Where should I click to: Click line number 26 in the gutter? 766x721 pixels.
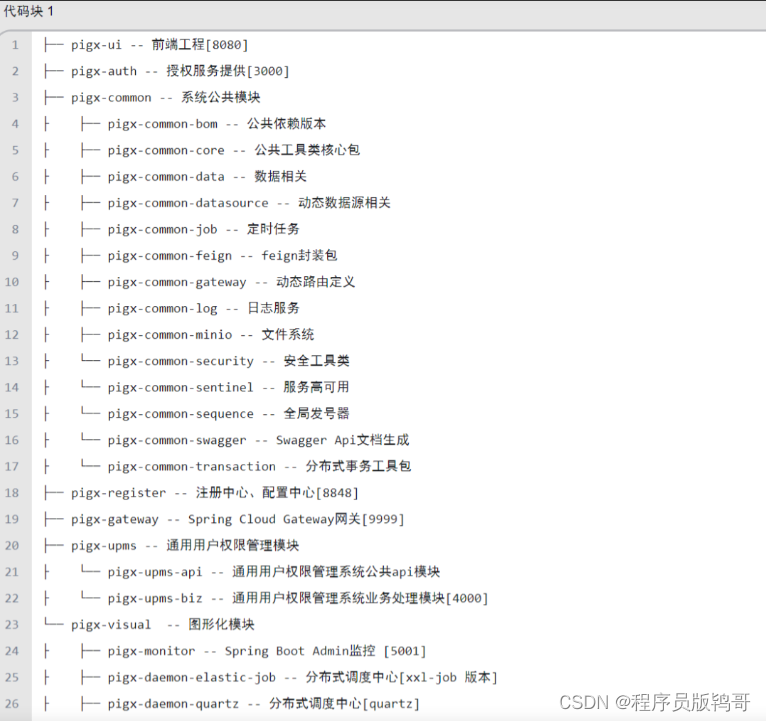click(x=12, y=704)
